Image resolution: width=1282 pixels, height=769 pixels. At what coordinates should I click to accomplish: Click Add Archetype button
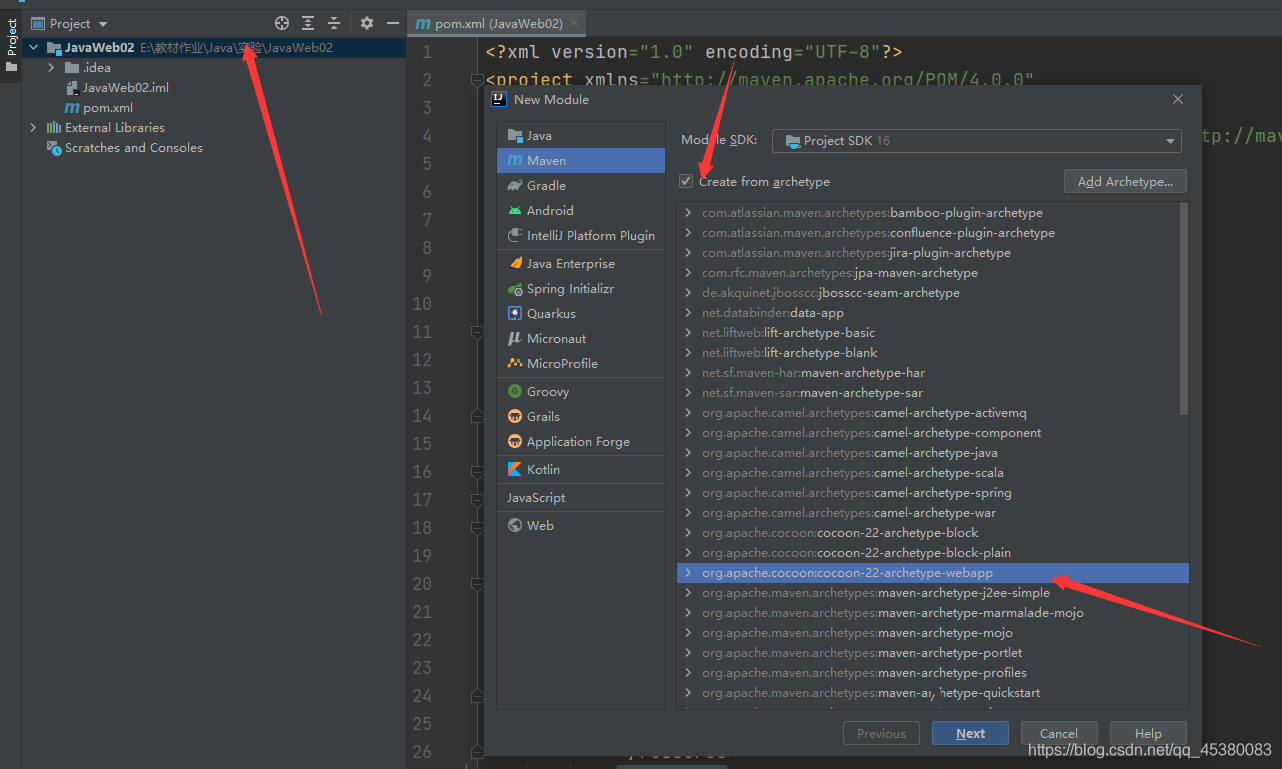coord(1125,182)
